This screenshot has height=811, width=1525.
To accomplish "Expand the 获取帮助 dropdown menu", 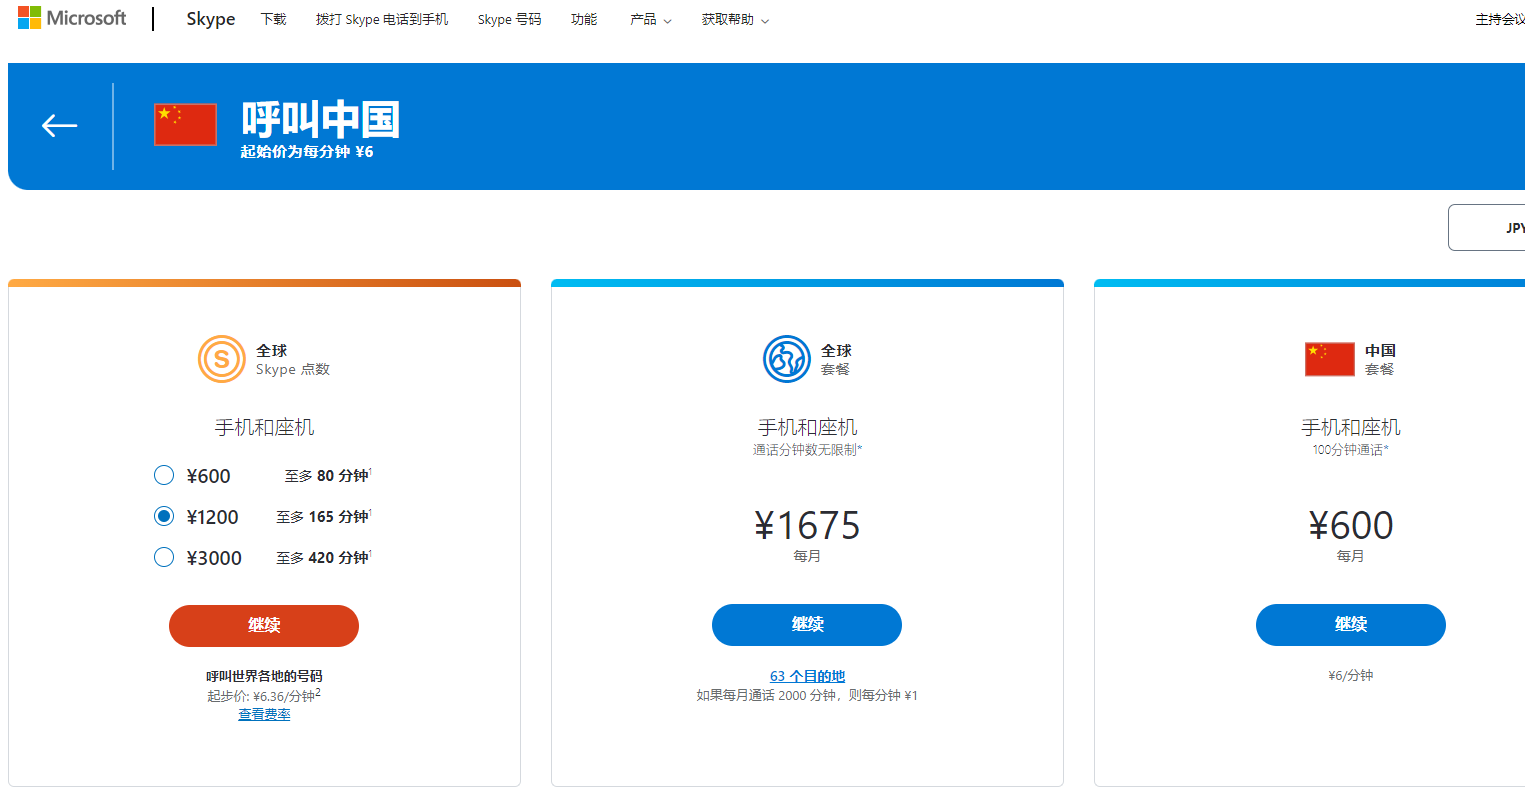I will [735, 19].
